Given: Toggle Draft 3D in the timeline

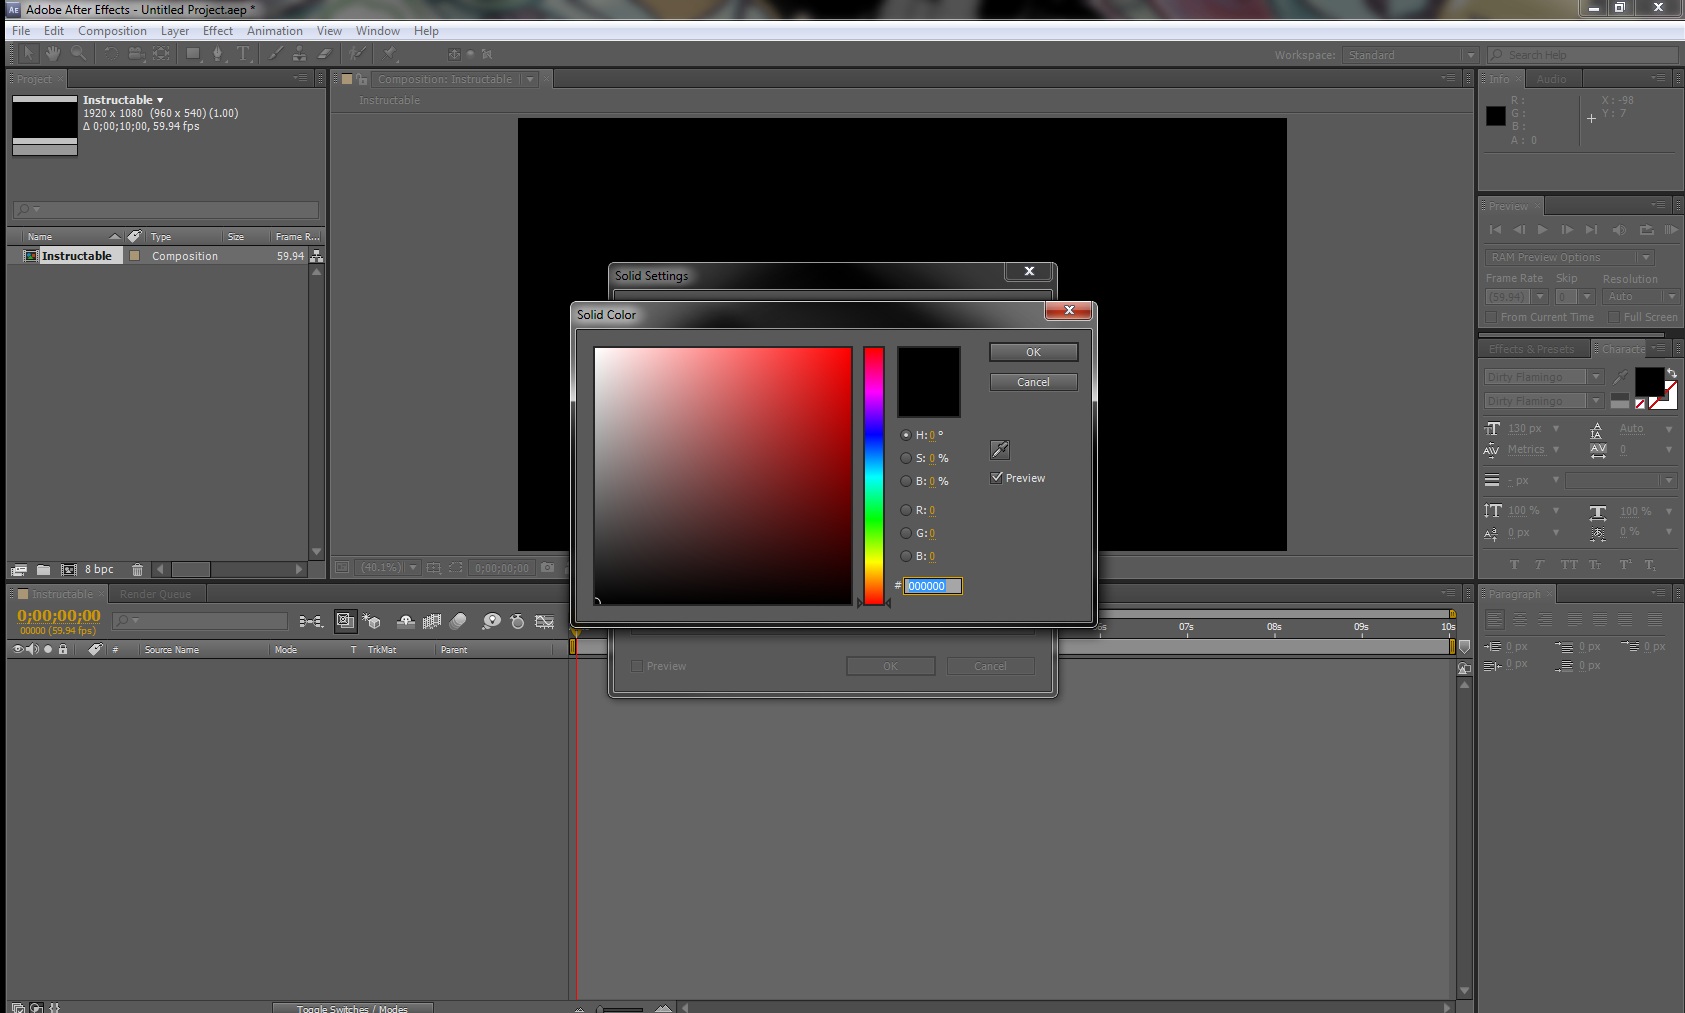Looking at the screenshot, I should (371, 621).
